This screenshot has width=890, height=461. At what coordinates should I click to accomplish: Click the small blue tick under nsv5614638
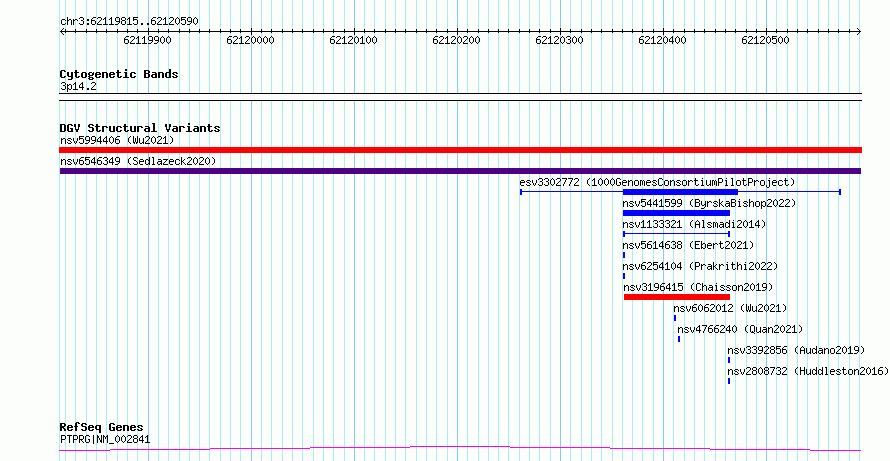click(624, 255)
